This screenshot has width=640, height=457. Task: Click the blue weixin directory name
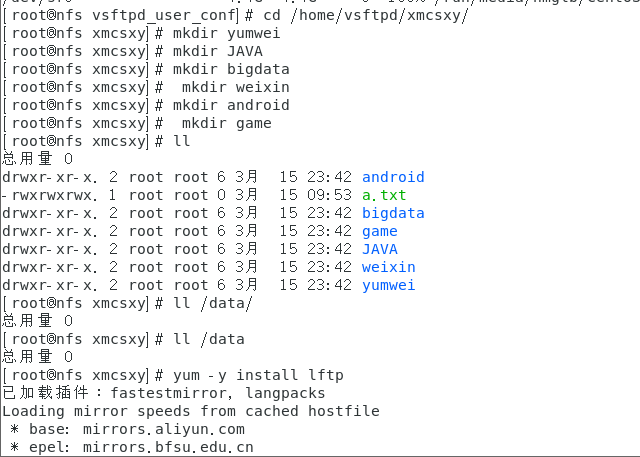pyautogui.click(x=389, y=267)
